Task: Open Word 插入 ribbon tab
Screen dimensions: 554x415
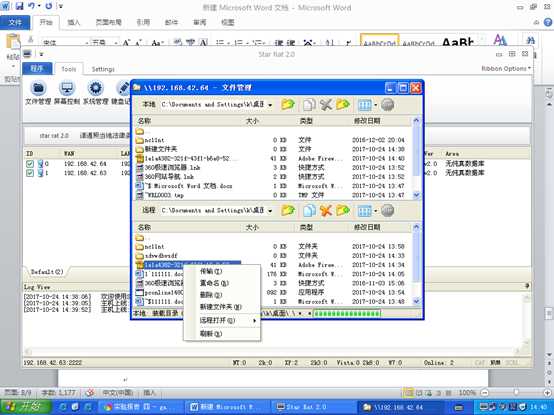Action: pyautogui.click(x=74, y=22)
